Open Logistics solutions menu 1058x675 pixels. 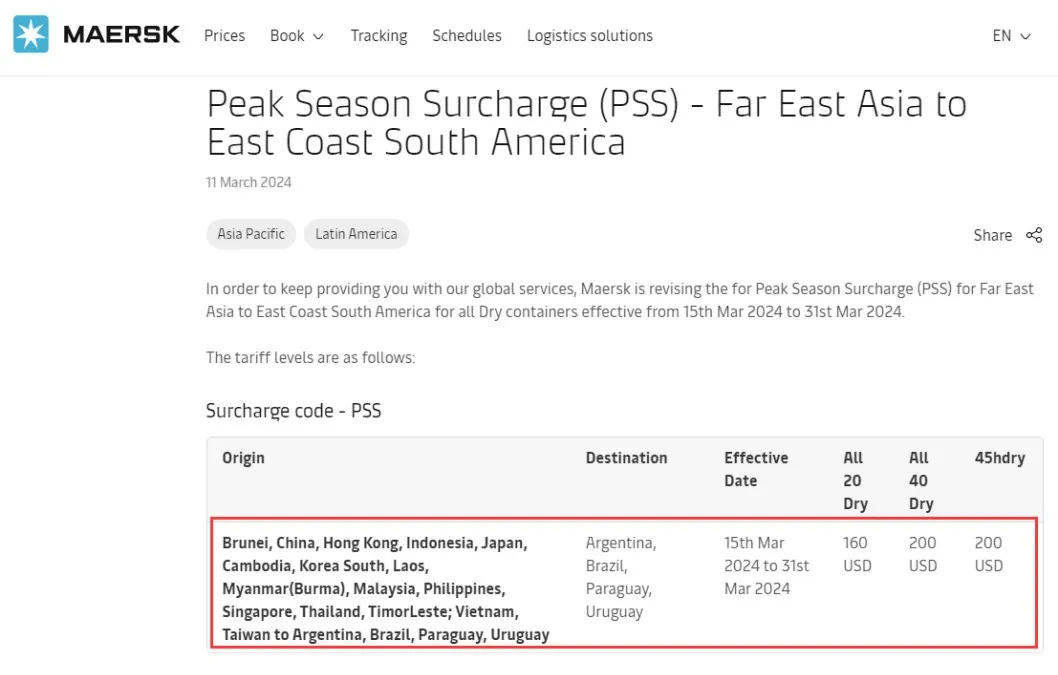pyautogui.click(x=590, y=36)
